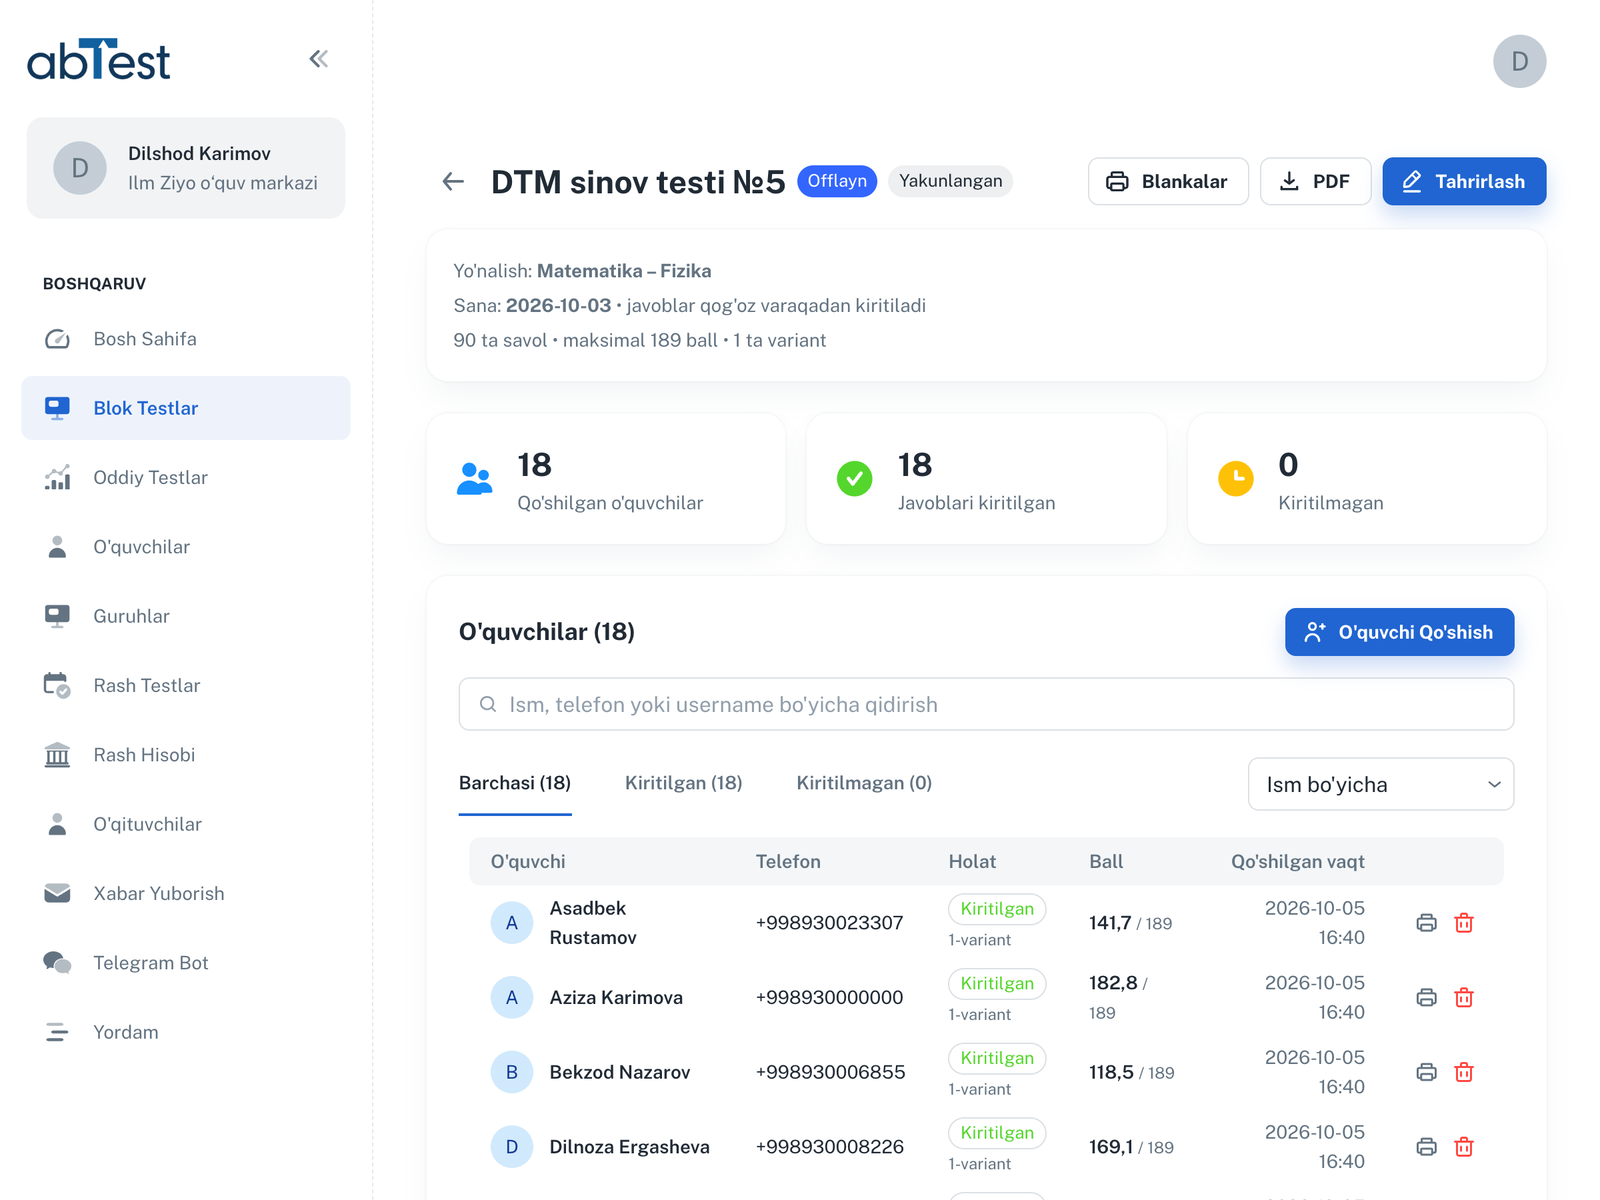1600x1200 pixels.
Task: Click the abTest logo
Action: [98, 60]
